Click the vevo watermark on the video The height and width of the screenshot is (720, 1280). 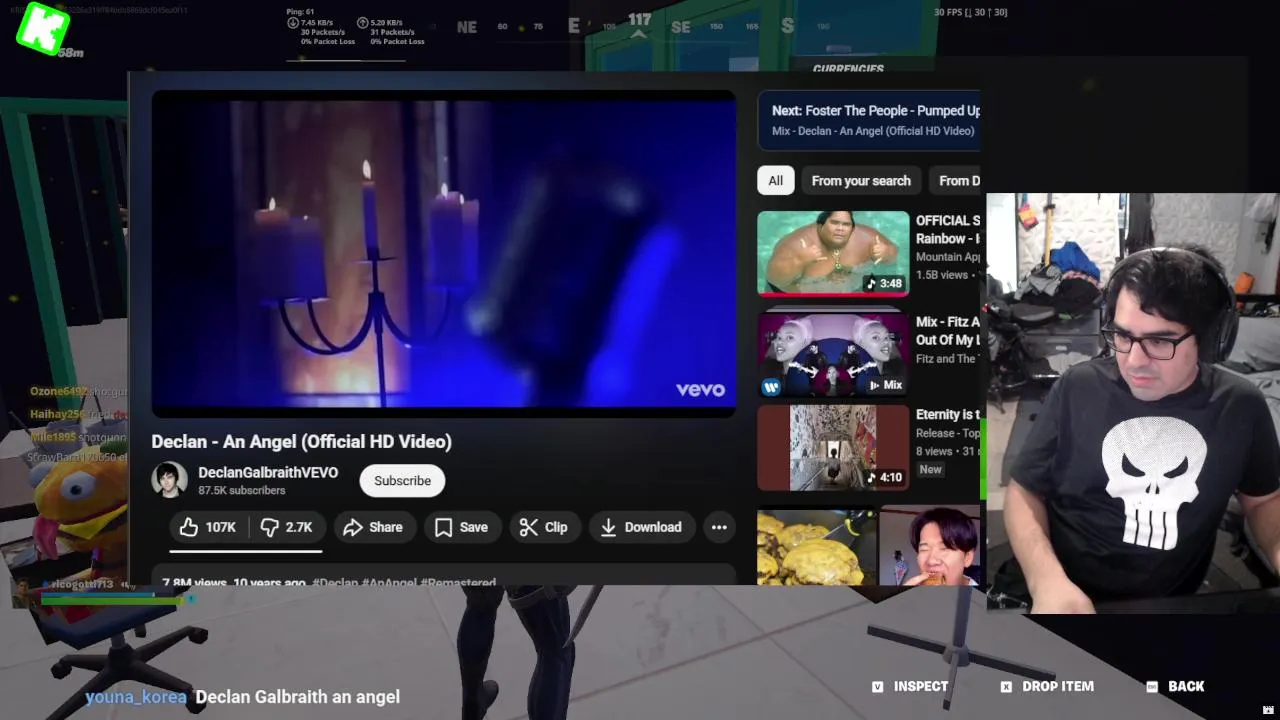pos(700,390)
